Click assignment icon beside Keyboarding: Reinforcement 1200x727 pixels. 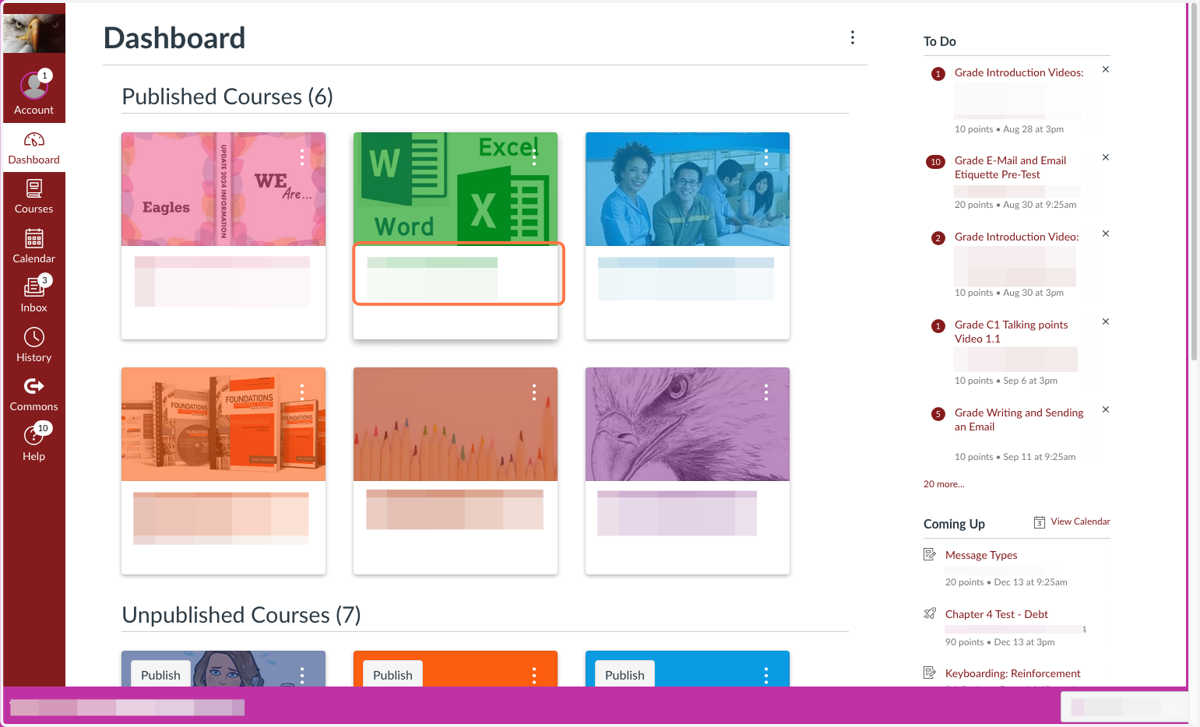pos(930,673)
